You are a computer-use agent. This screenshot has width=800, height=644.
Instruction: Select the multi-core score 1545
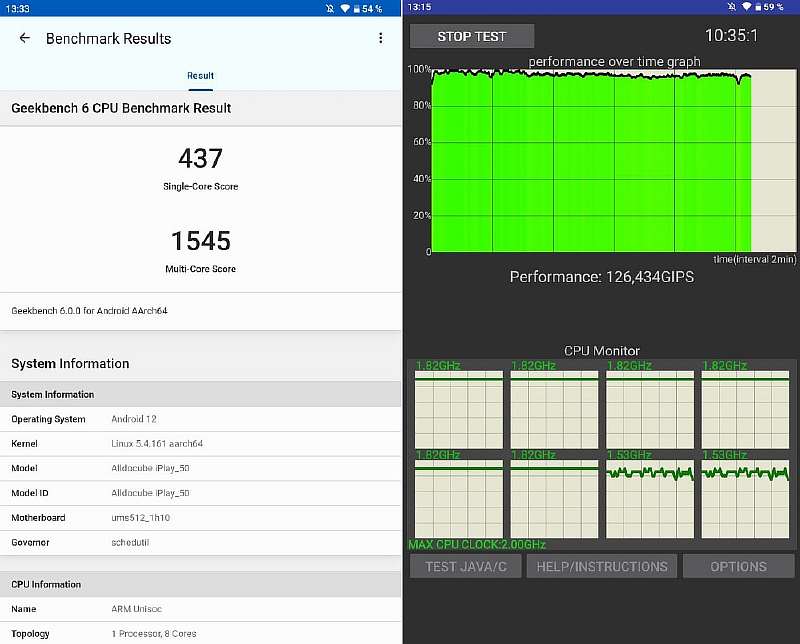200,241
